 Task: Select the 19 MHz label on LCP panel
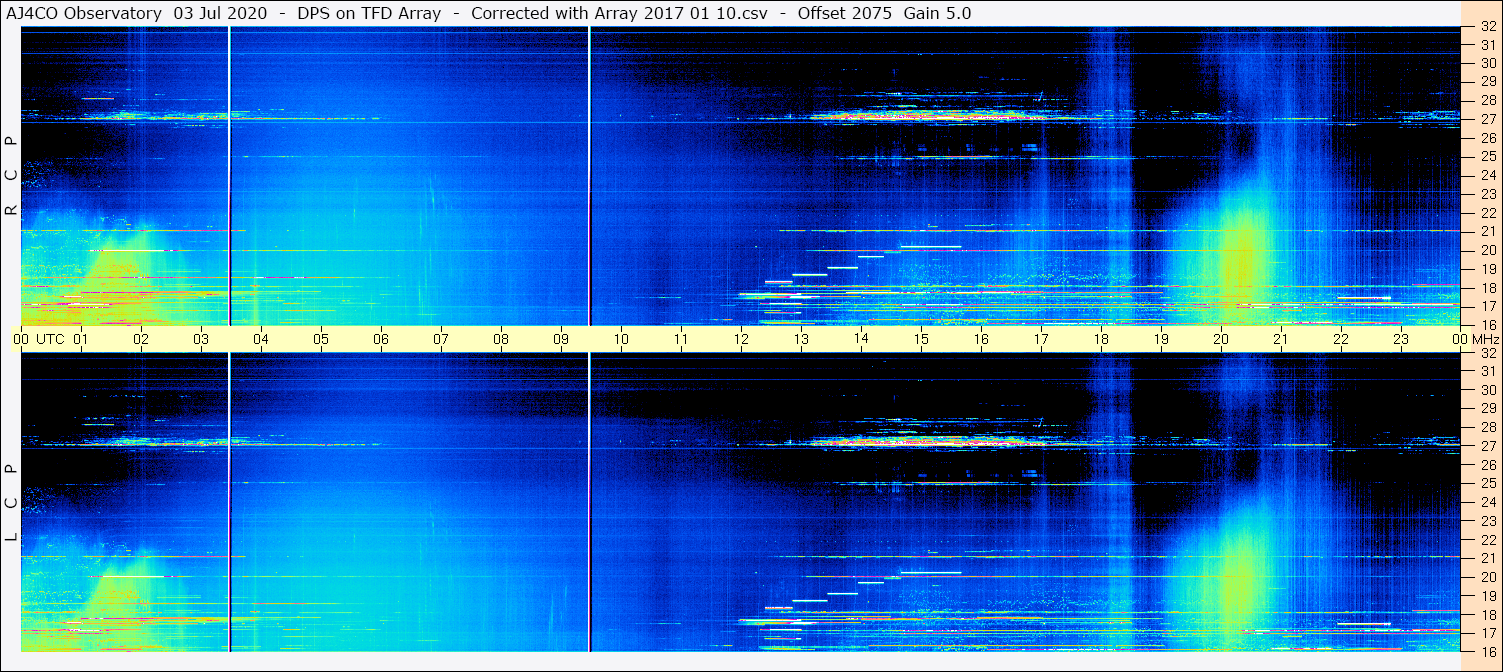pyautogui.click(x=1487, y=596)
